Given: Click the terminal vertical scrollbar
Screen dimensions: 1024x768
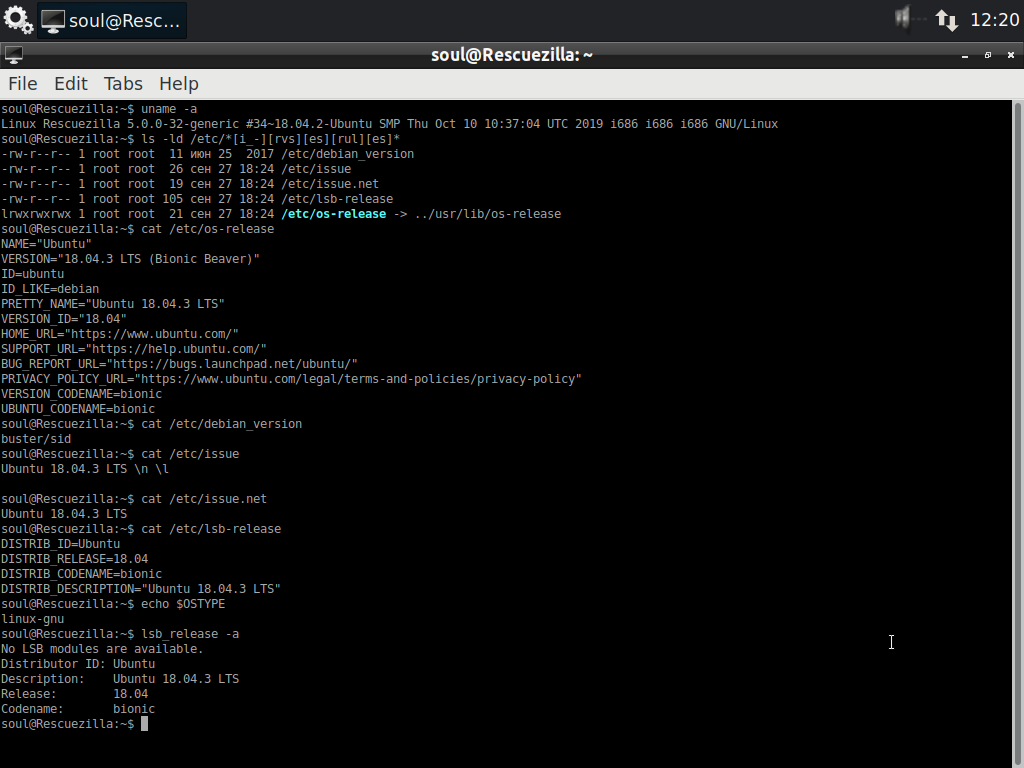Looking at the screenshot, I should coord(1017,434).
